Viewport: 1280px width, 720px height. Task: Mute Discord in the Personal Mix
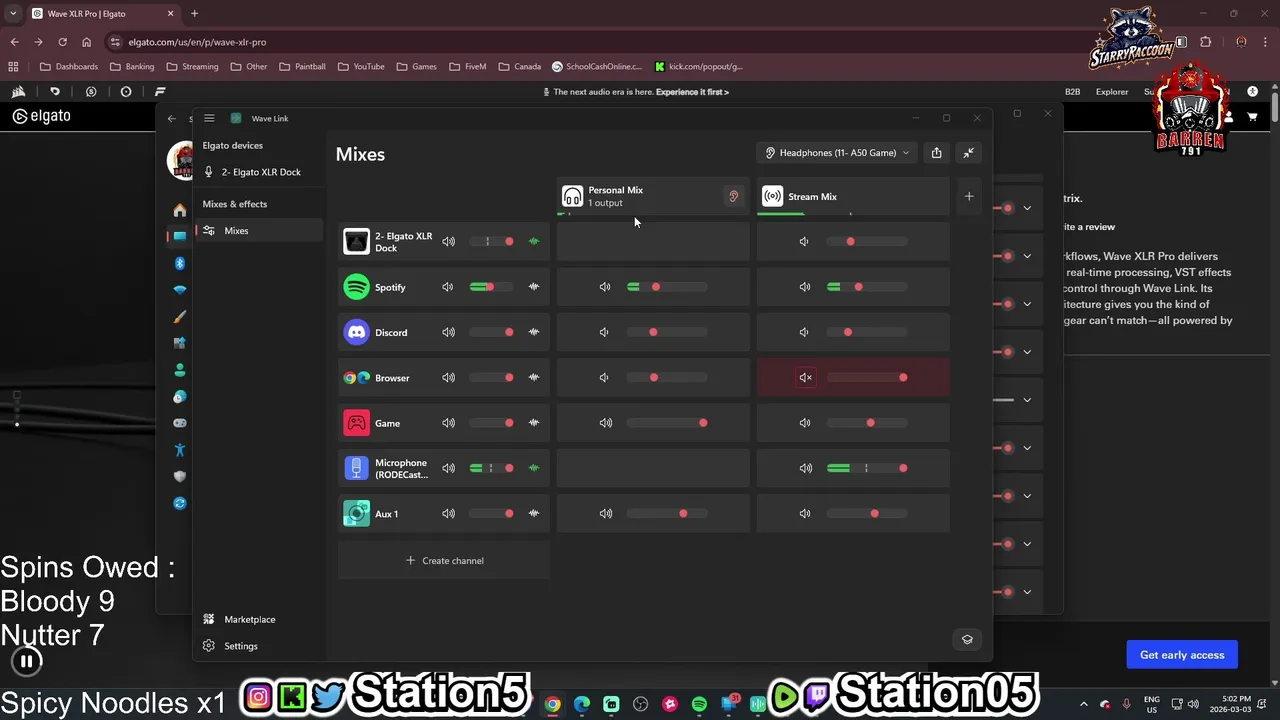604,332
